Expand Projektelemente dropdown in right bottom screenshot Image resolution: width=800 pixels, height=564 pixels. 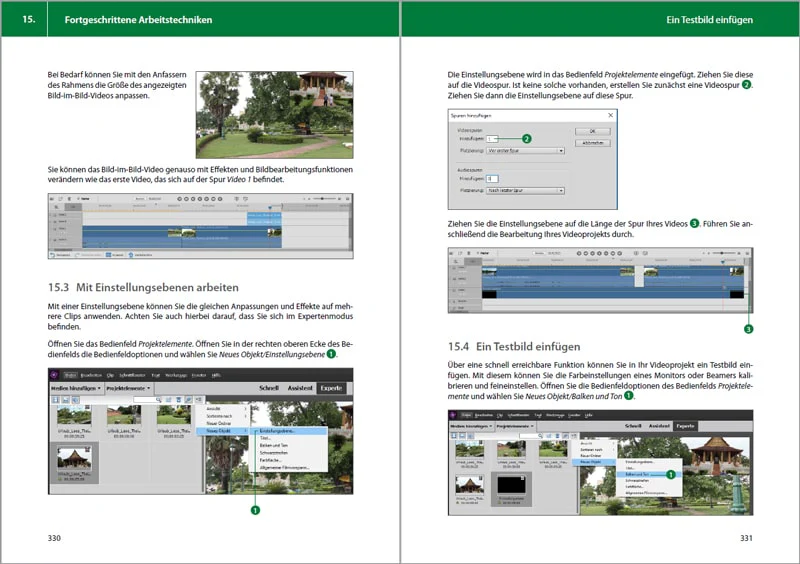coord(515,426)
